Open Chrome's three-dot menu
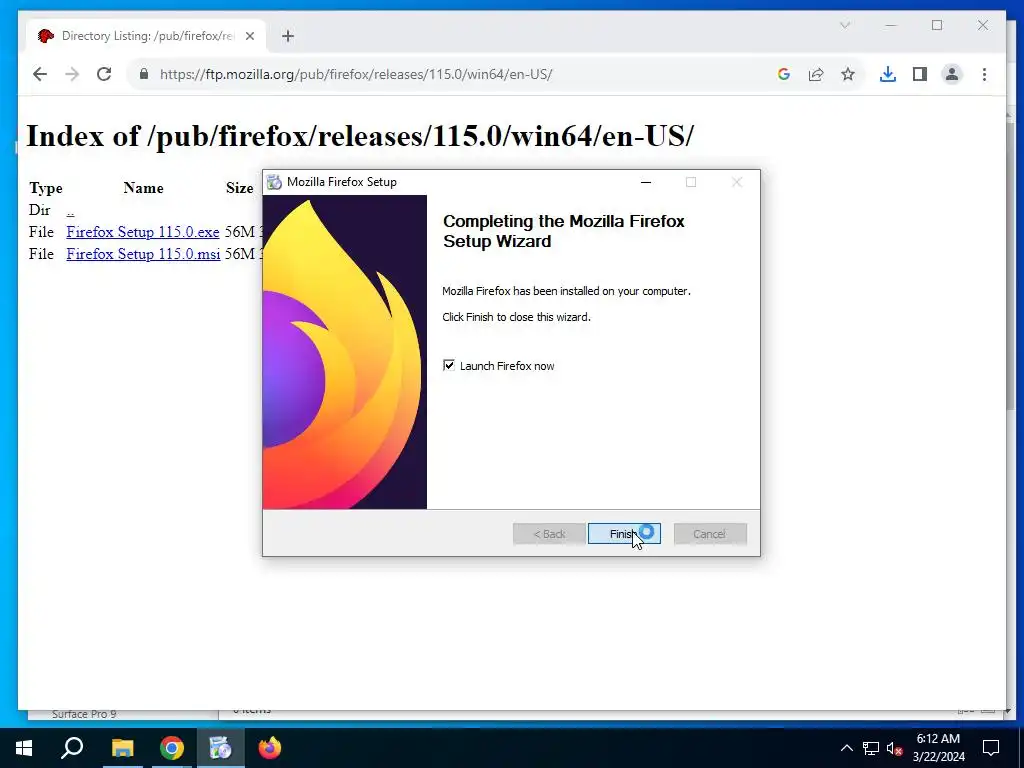 click(x=984, y=74)
